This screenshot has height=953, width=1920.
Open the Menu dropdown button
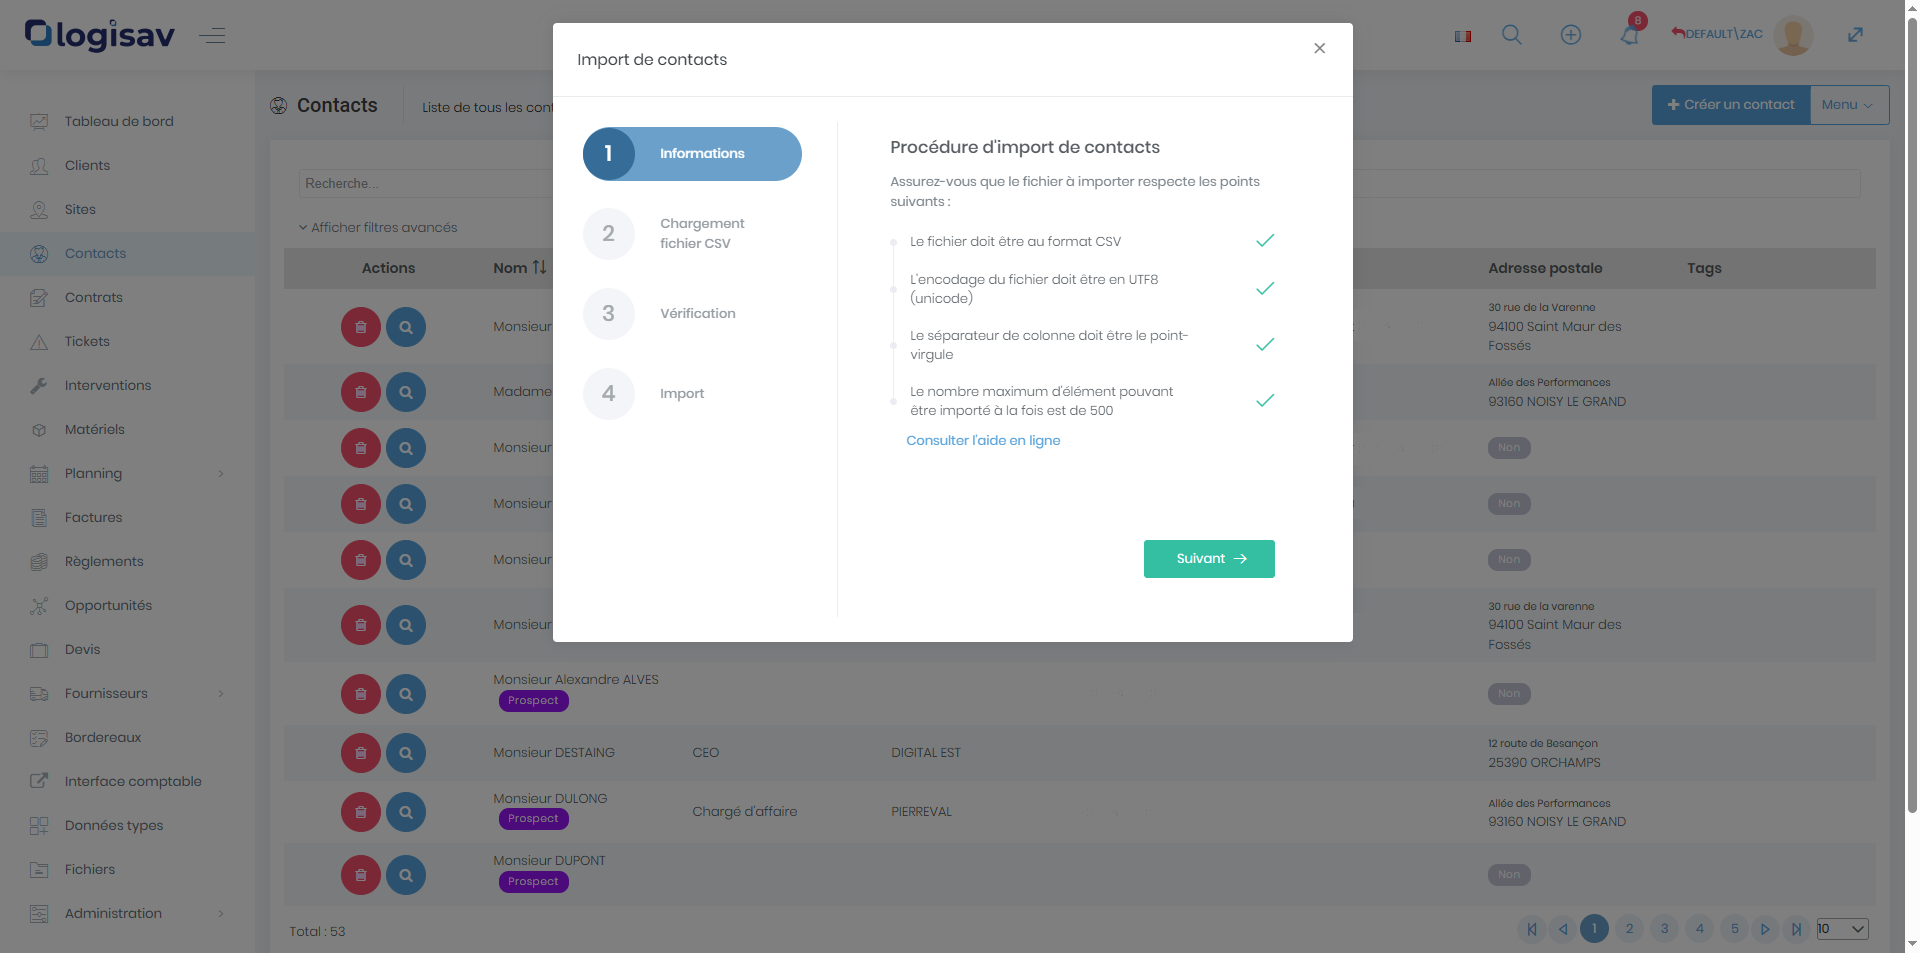point(1849,105)
